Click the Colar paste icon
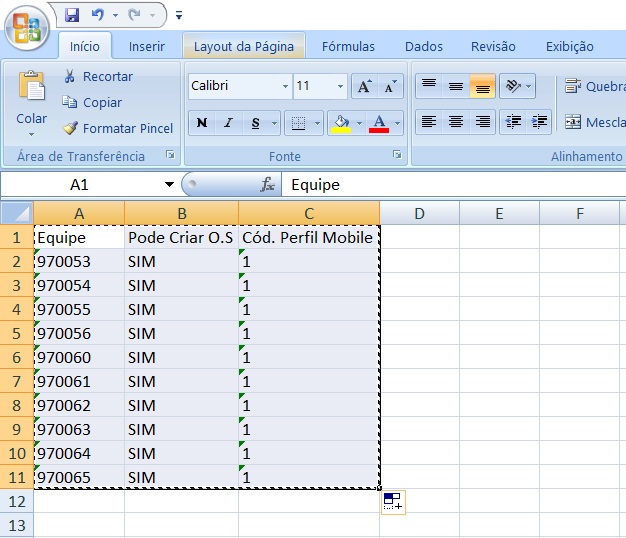Screen dimensions: 626x538 click(x=32, y=88)
